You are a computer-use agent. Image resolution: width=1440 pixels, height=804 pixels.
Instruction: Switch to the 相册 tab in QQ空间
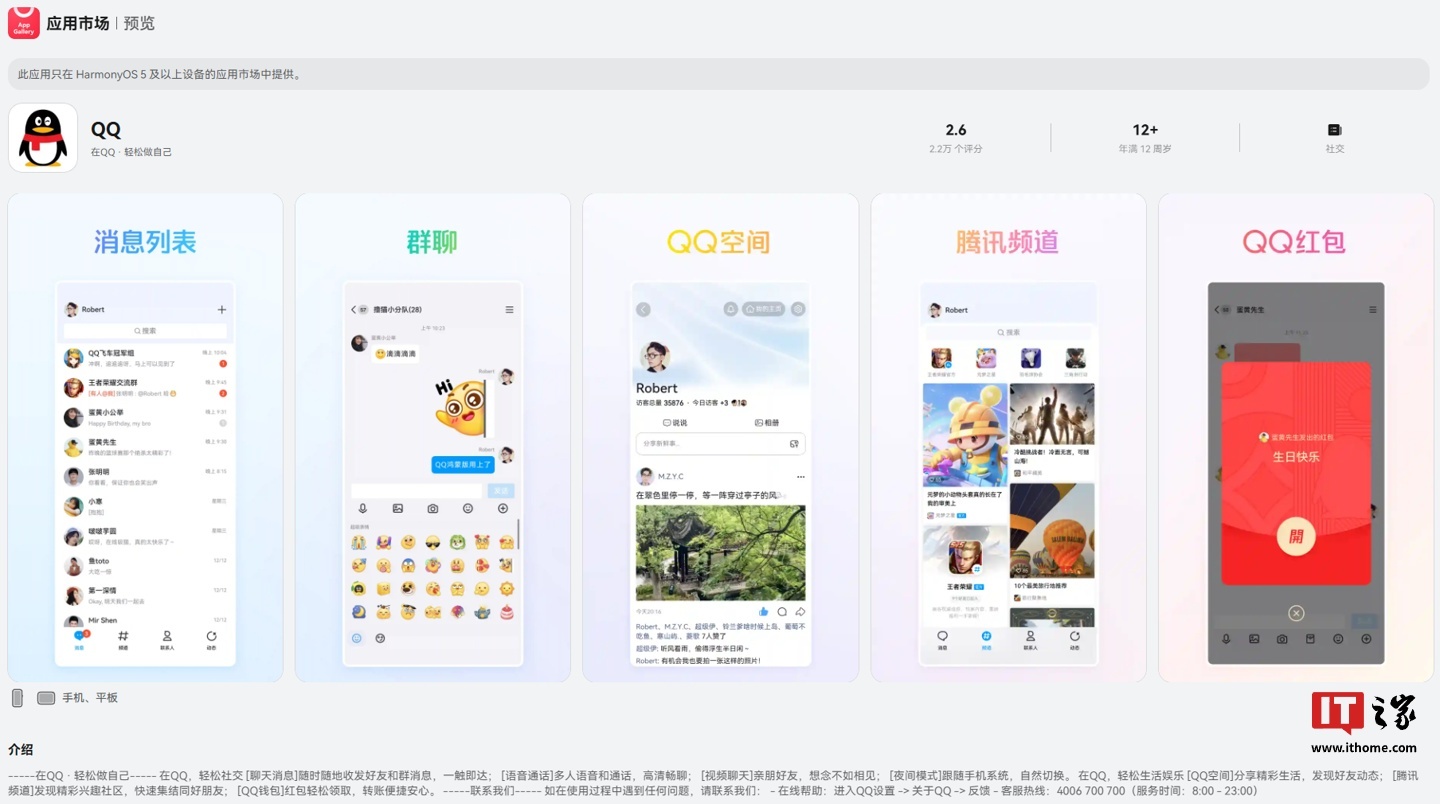767,423
